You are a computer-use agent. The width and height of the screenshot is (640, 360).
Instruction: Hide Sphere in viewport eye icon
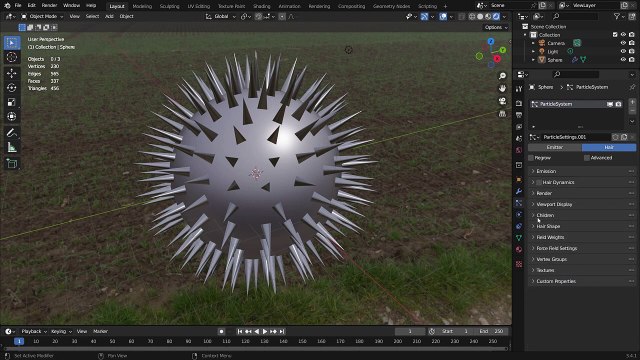coord(623,60)
